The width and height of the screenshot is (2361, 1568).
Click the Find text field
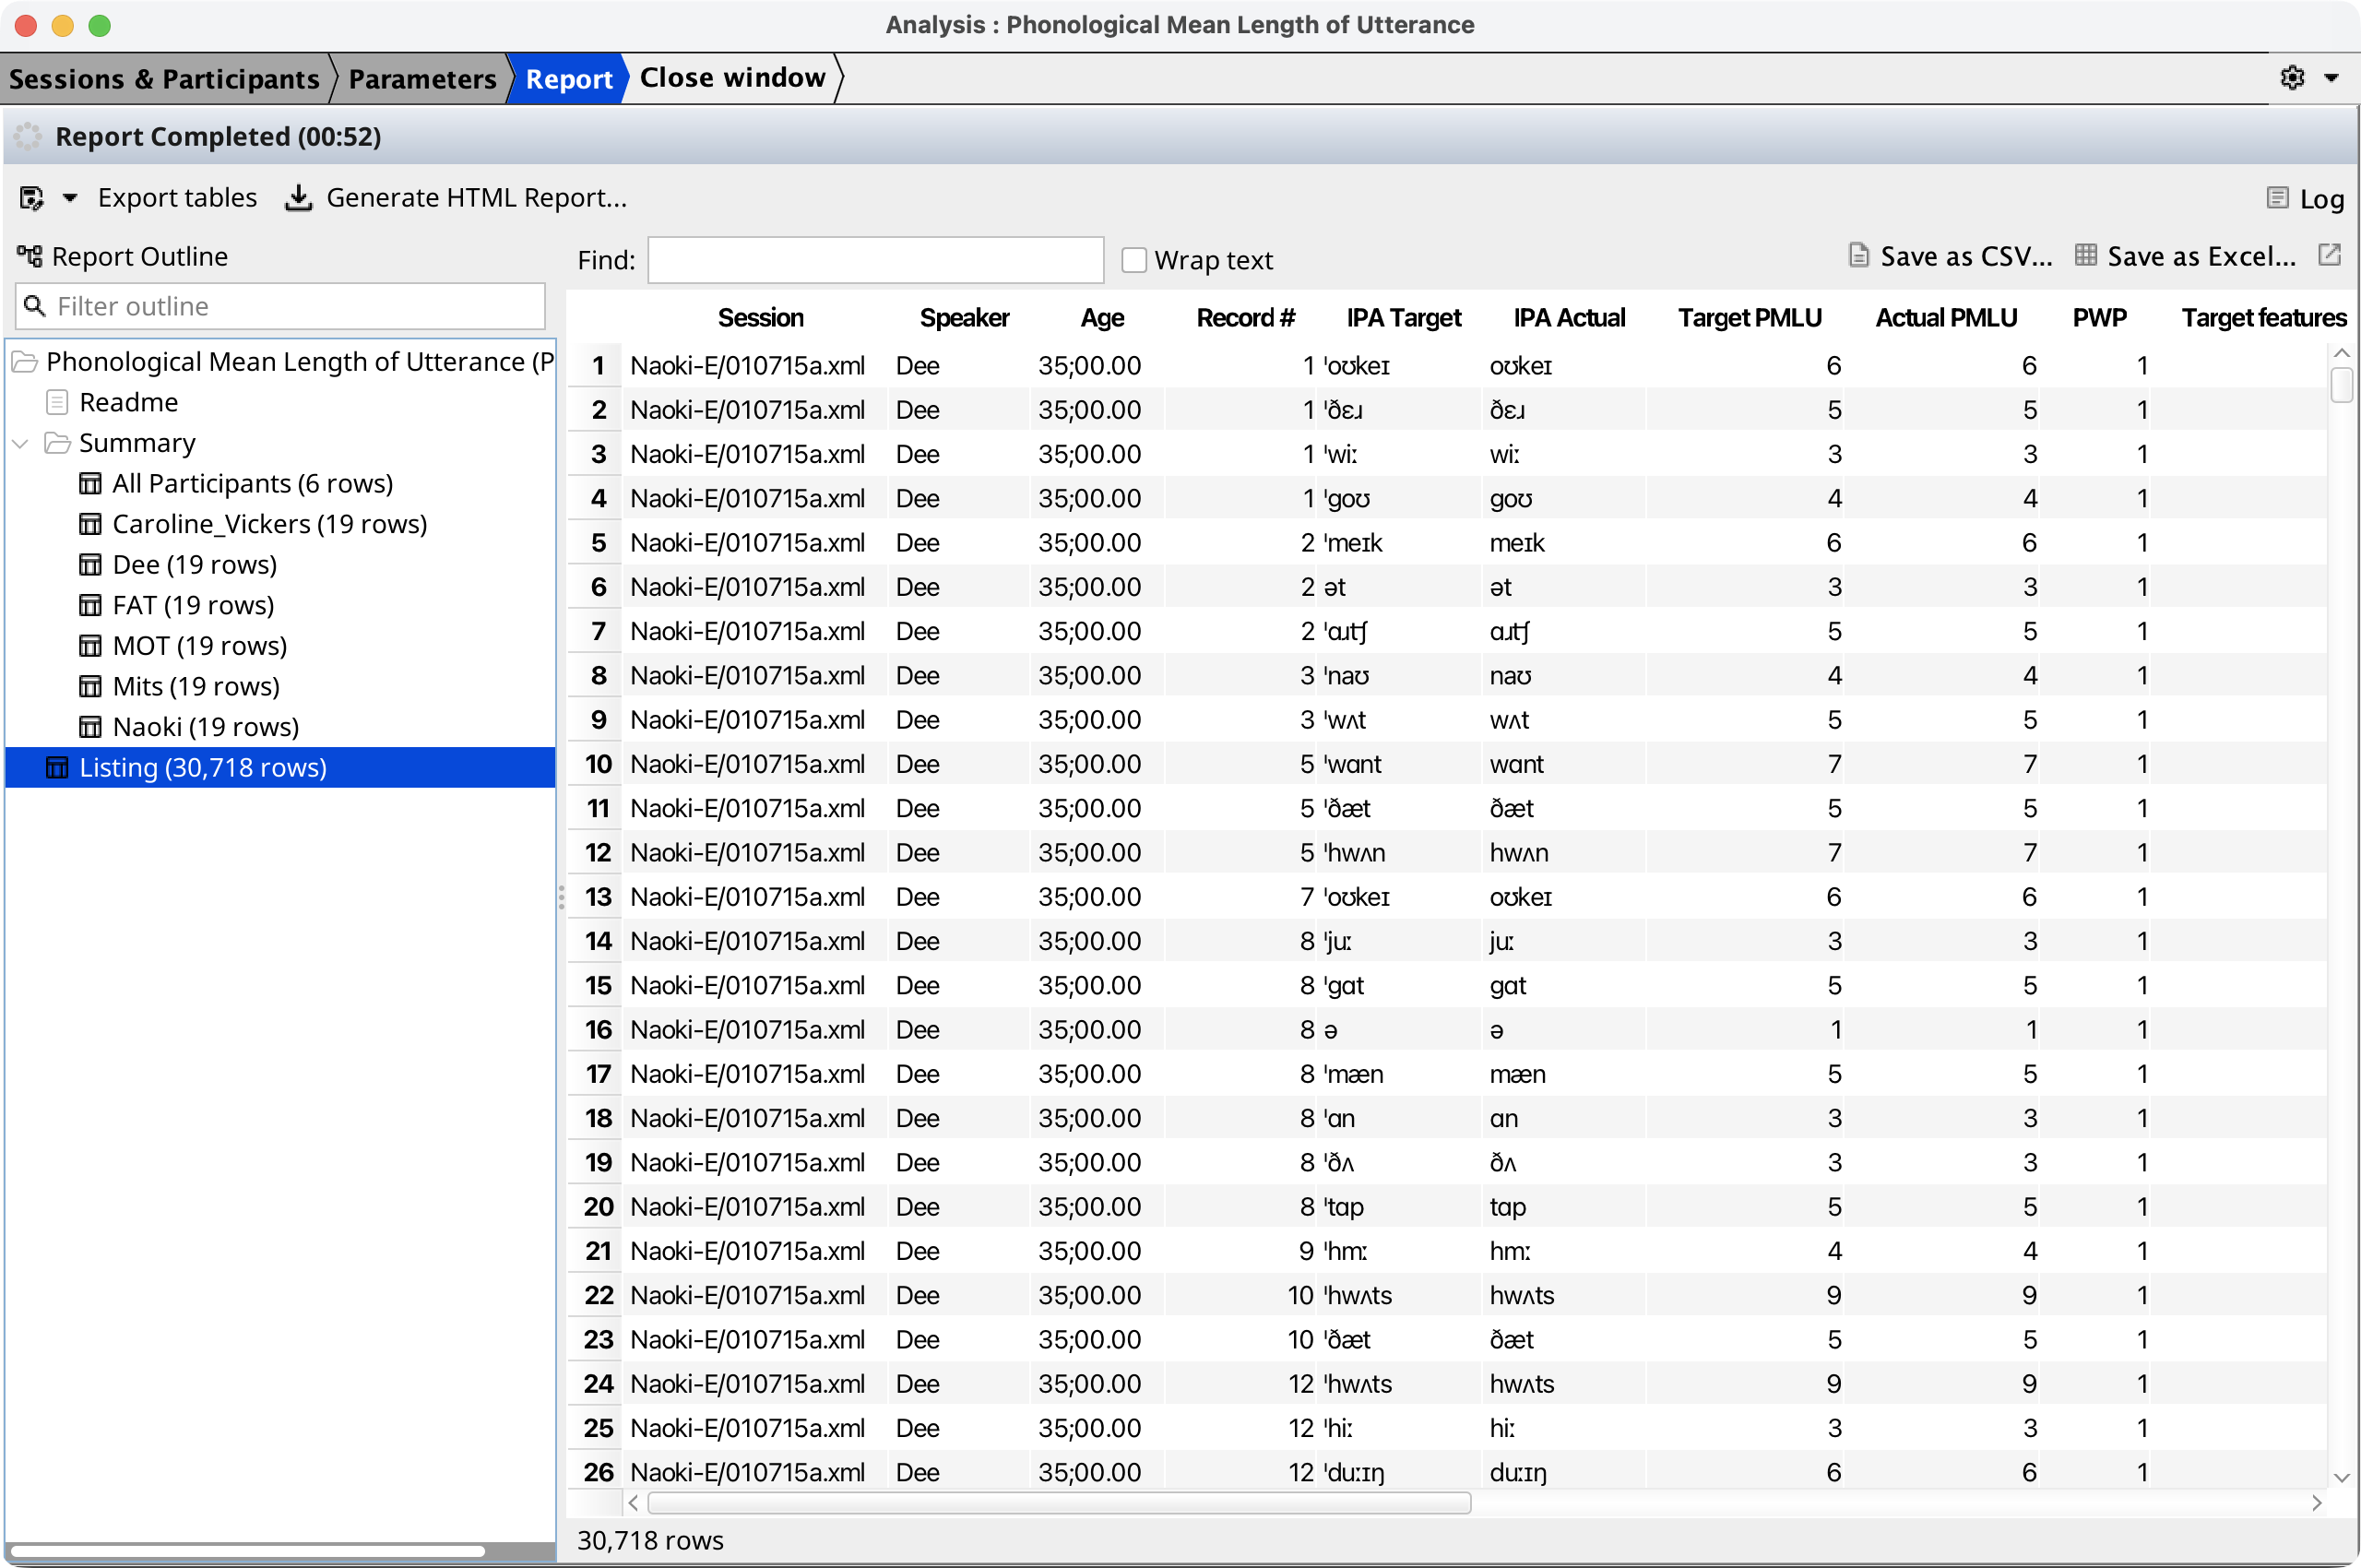[x=875, y=260]
